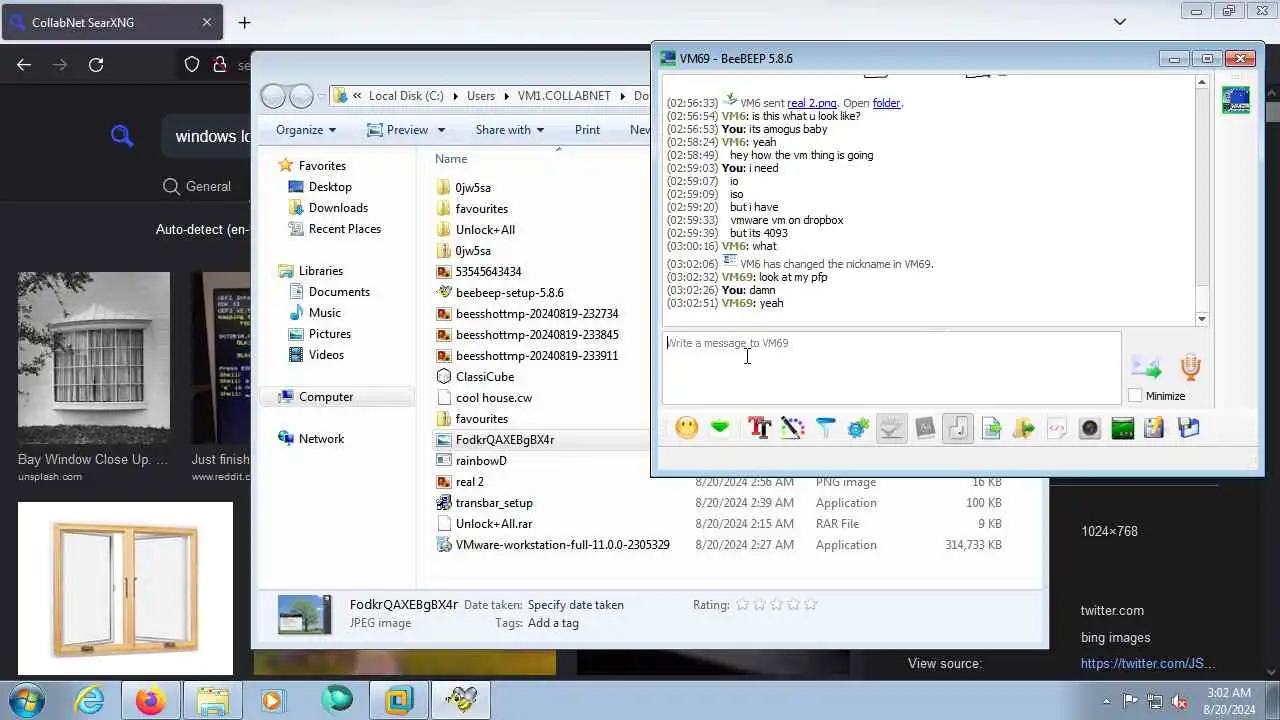Click the BeeBEEP avatar image top right

pyautogui.click(x=1236, y=100)
